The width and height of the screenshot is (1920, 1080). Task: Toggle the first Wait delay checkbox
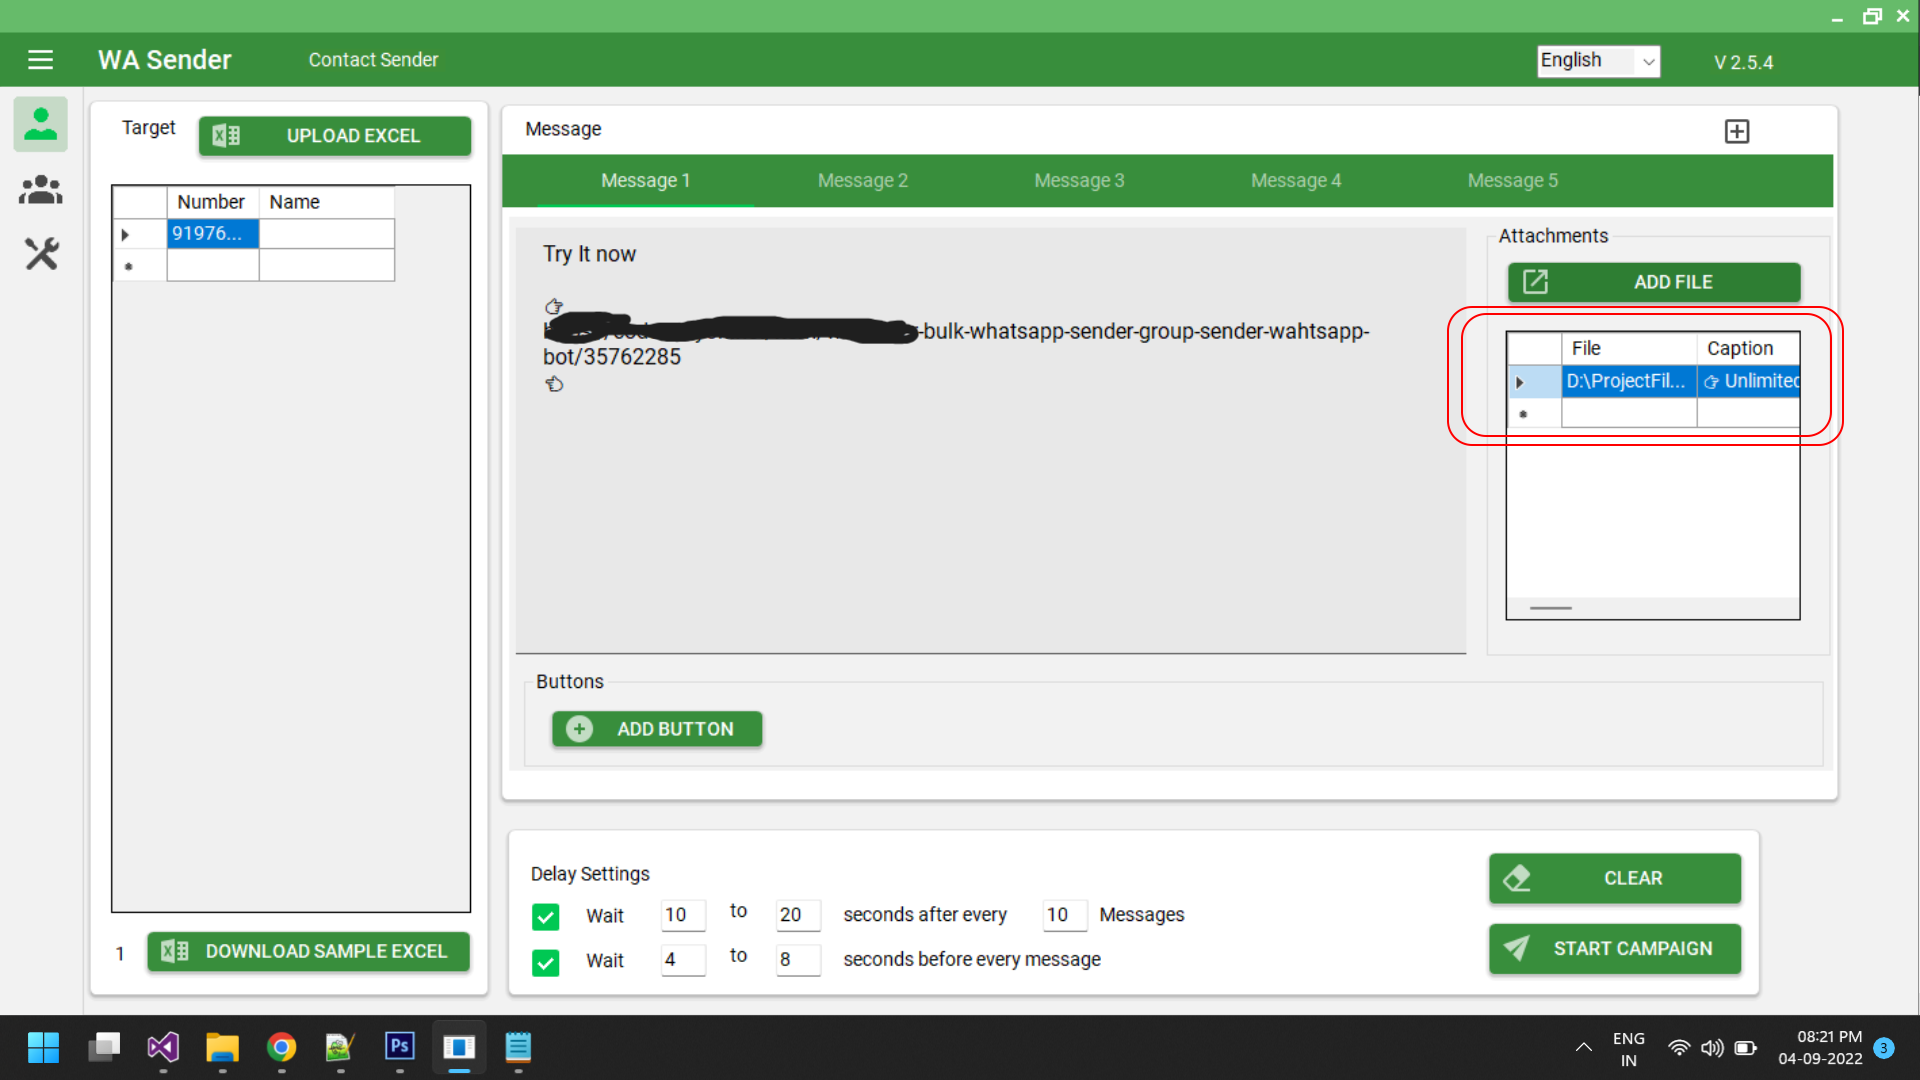(x=546, y=916)
